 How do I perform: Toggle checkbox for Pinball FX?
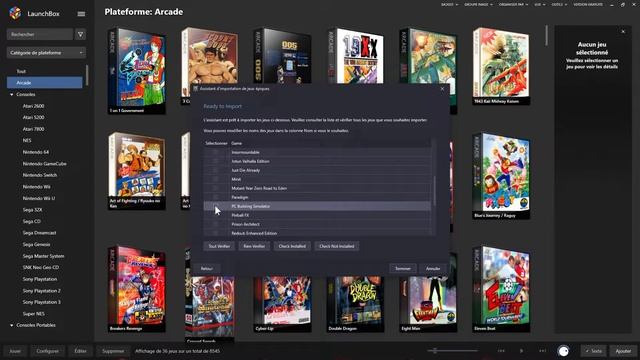click(x=215, y=215)
